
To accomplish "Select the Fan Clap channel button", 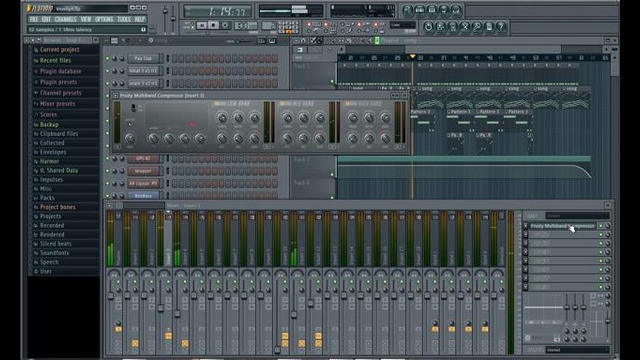I will [143, 59].
